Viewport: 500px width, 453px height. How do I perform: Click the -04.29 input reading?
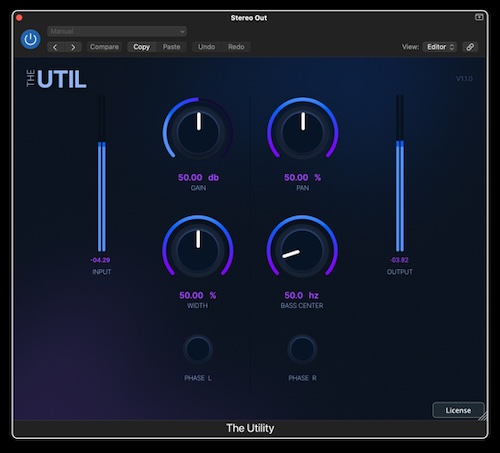(100, 260)
